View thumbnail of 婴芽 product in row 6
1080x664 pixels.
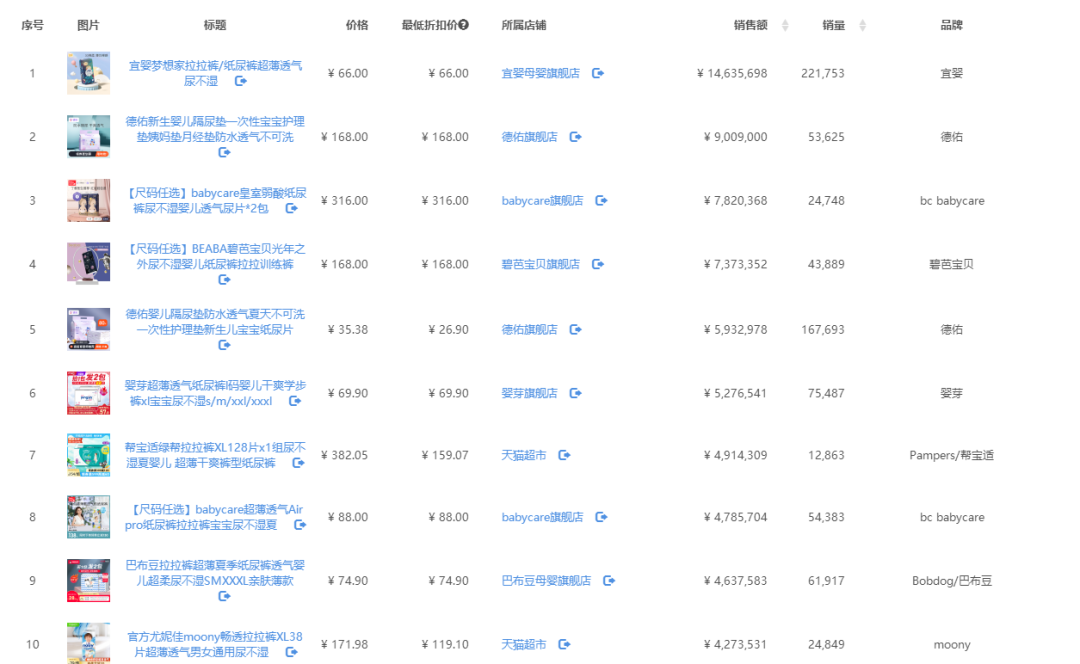coord(88,393)
